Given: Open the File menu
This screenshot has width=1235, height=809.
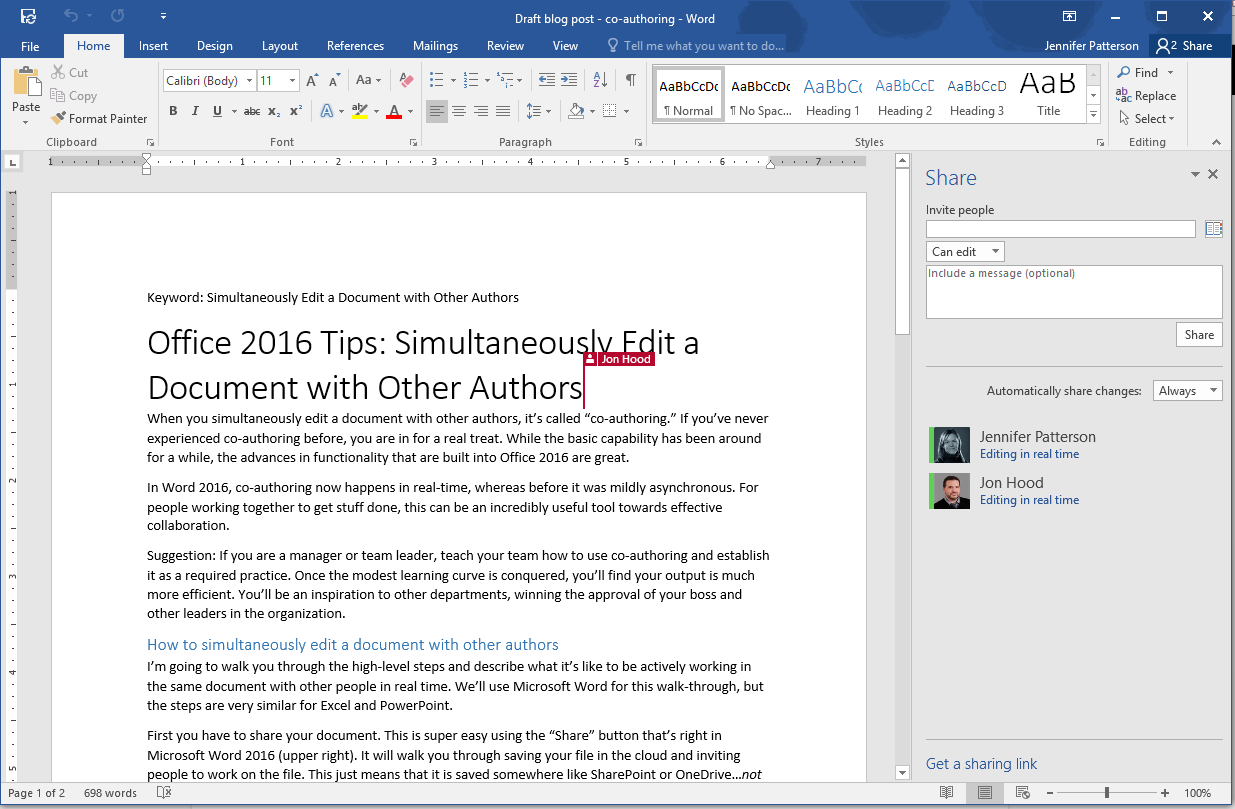Looking at the screenshot, I should (x=30, y=45).
